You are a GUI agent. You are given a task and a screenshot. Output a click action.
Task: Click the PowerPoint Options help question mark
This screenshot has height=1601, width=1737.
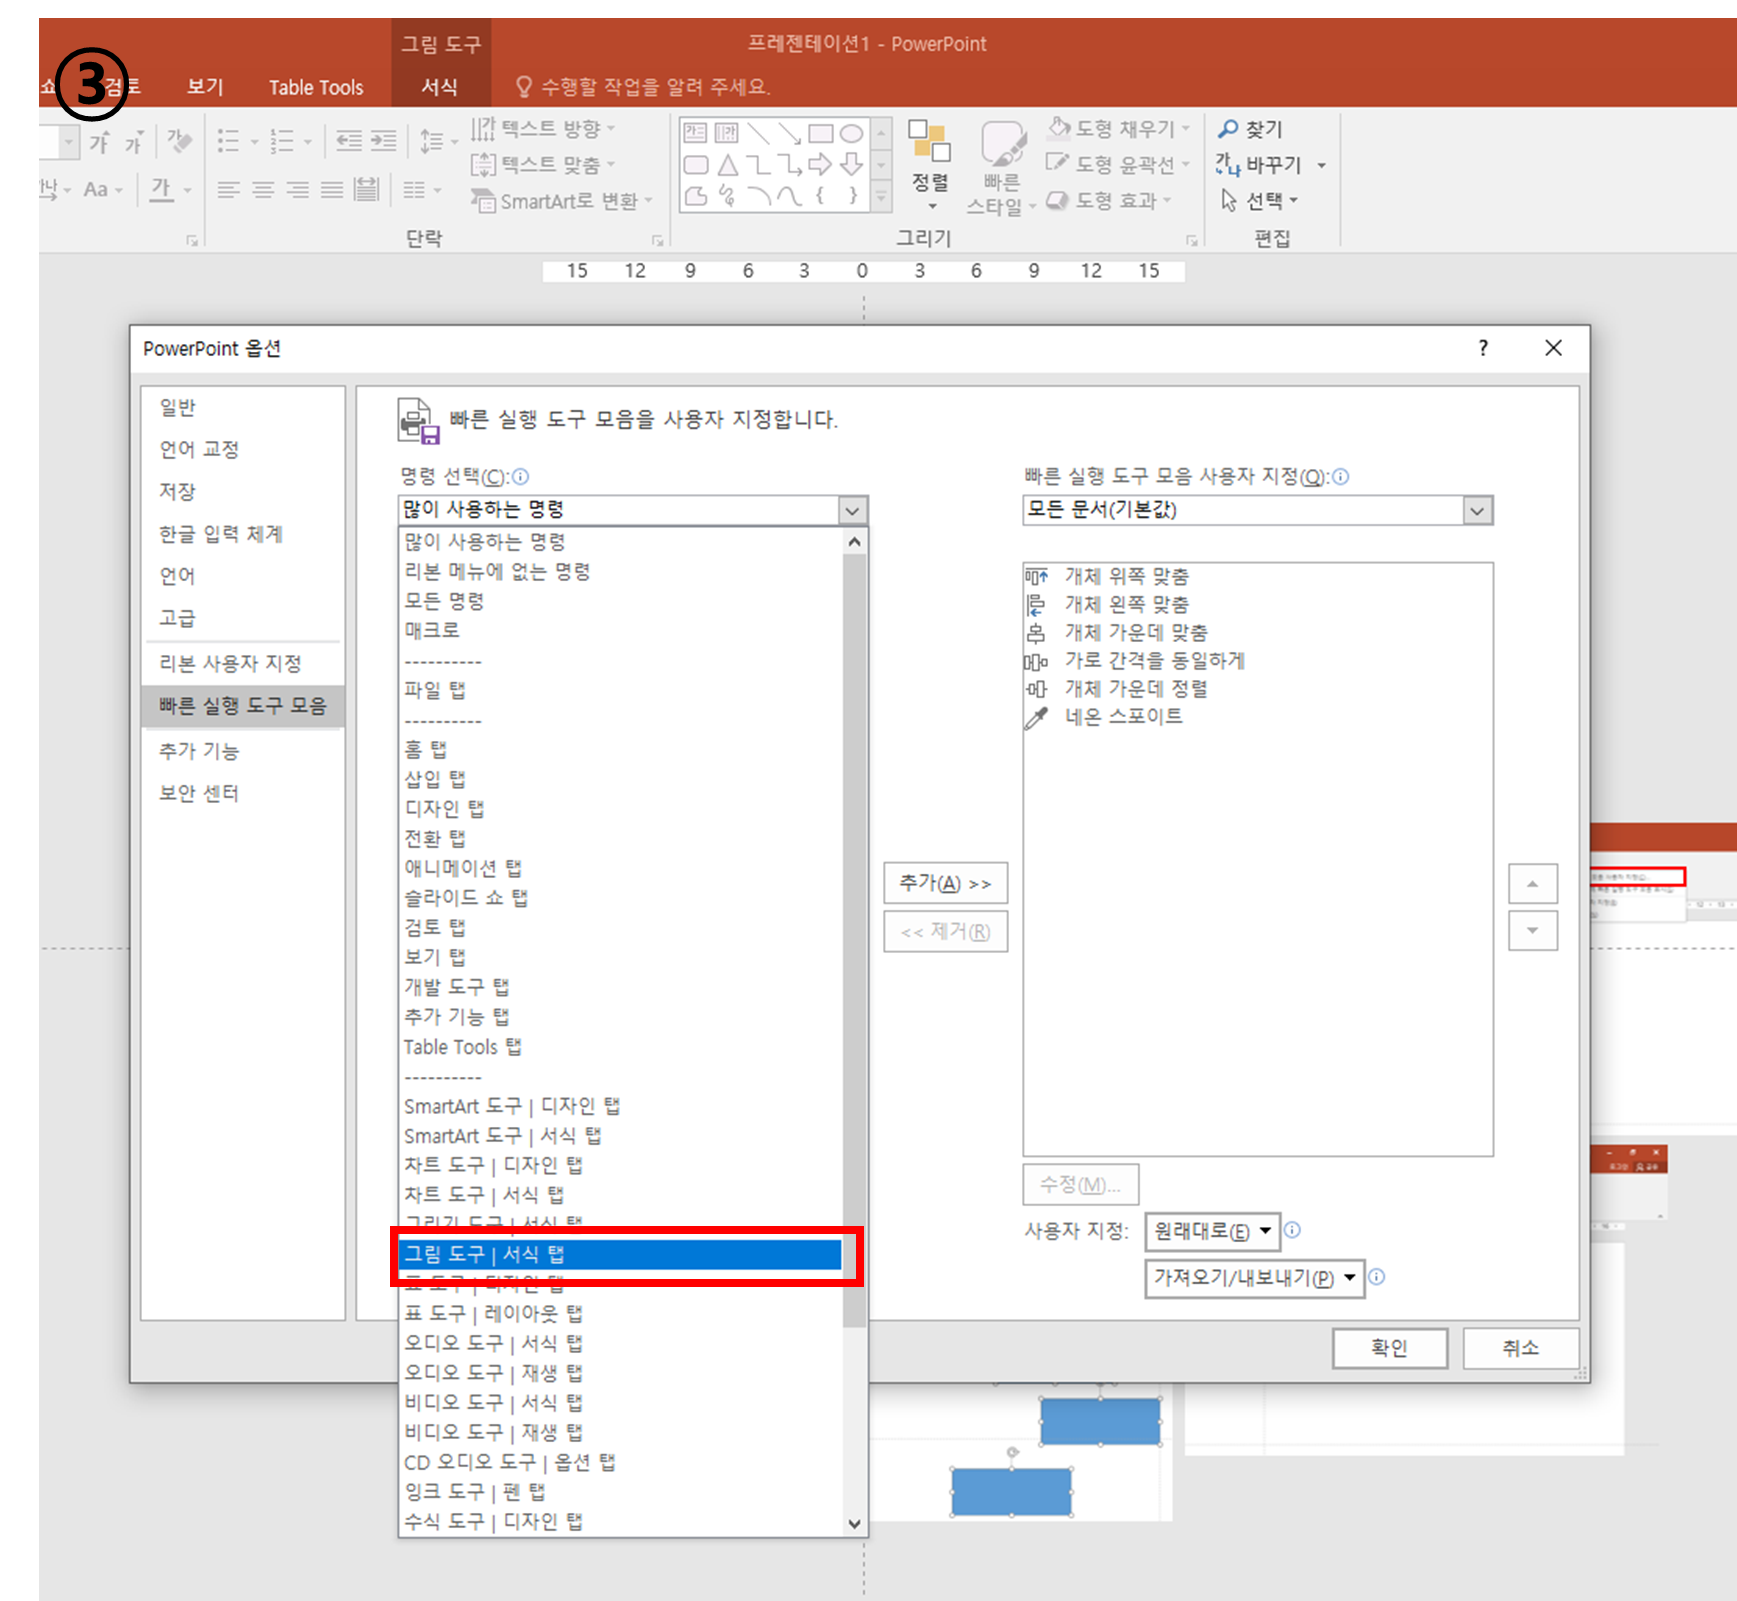coord(1483,348)
